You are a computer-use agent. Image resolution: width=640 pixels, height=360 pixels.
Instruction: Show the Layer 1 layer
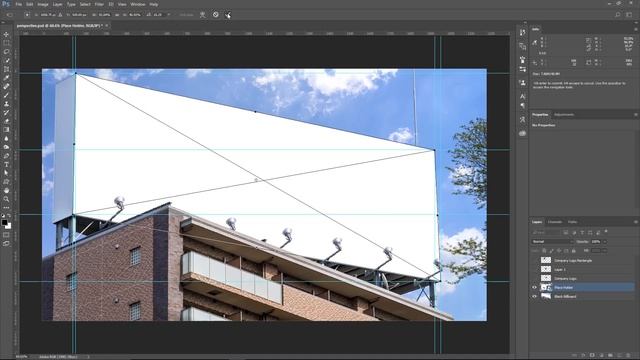(x=534, y=269)
